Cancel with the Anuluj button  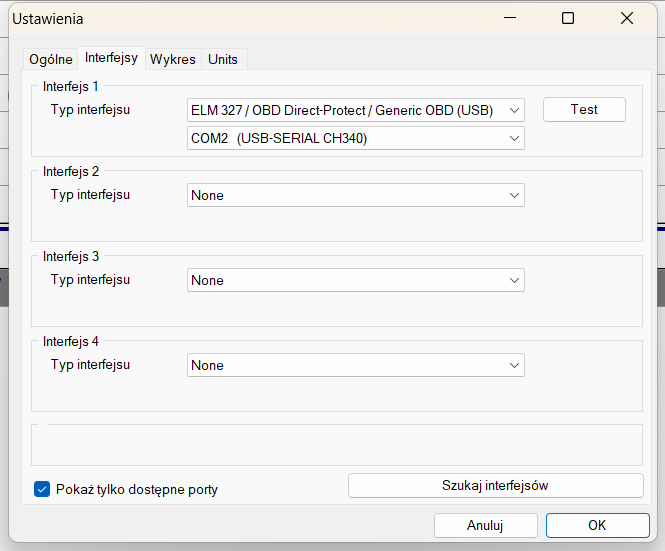click(x=485, y=525)
